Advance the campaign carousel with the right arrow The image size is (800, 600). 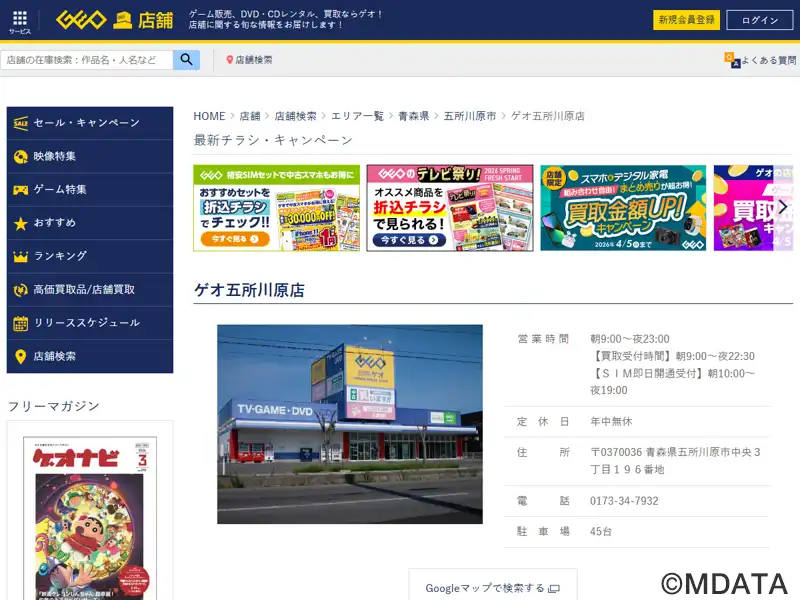click(x=783, y=207)
